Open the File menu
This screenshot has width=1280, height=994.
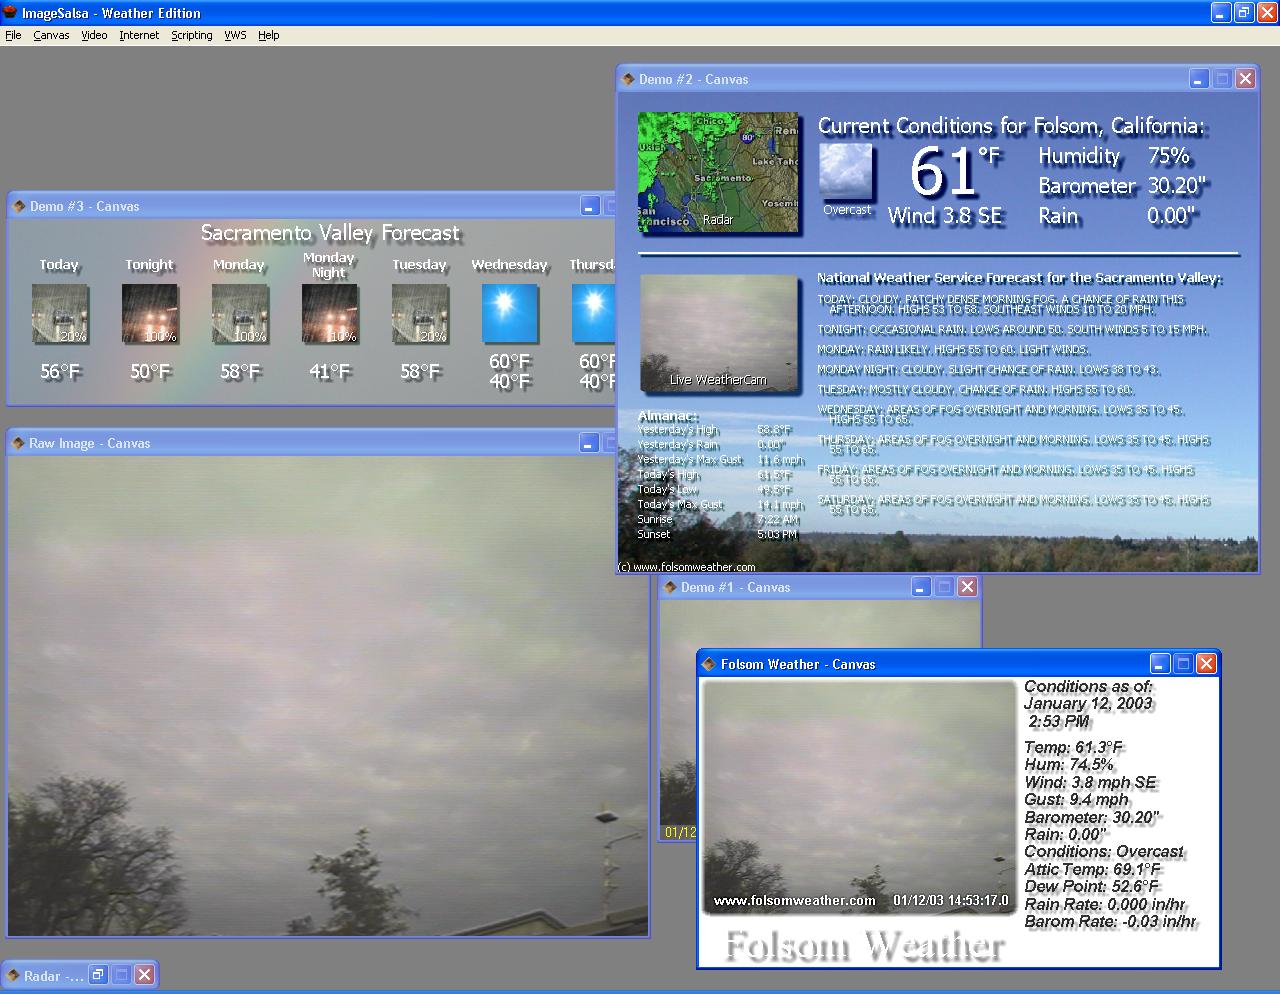[x=13, y=35]
